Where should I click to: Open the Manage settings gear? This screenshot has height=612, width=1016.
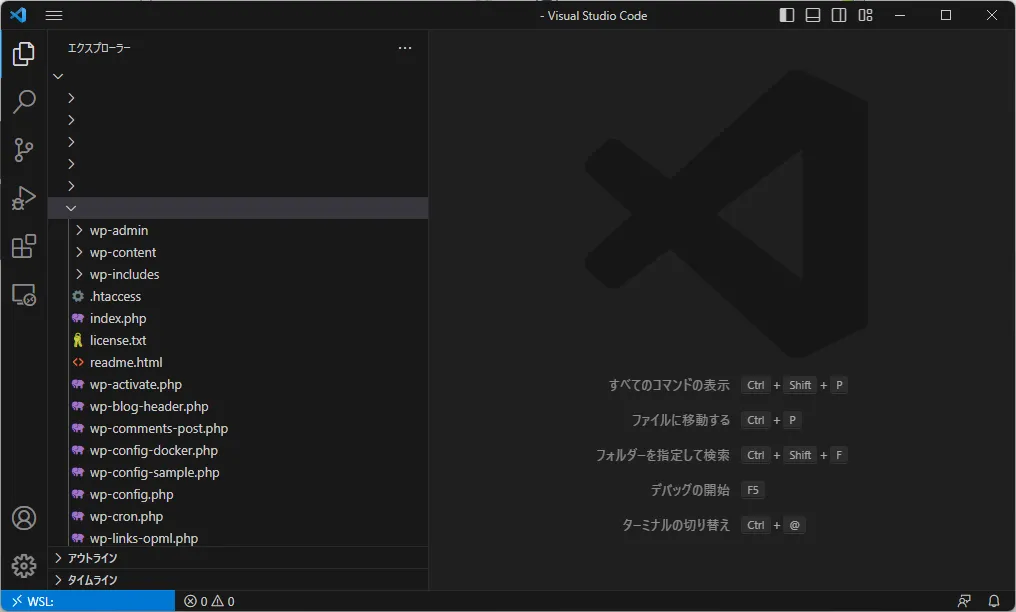click(x=24, y=565)
